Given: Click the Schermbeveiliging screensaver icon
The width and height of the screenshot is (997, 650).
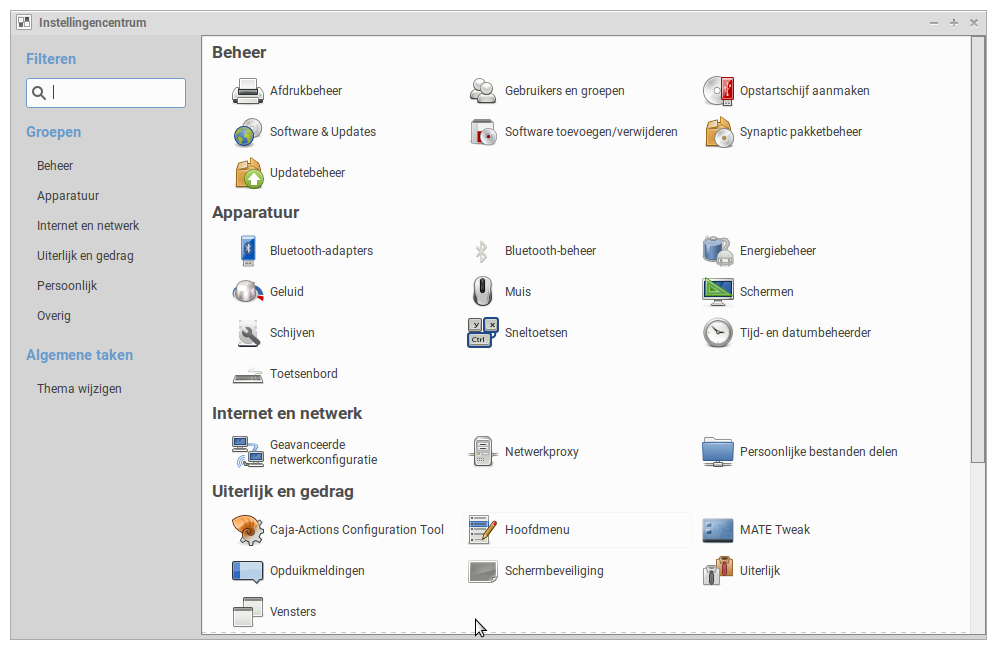Looking at the screenshot, I should click(483, 571).
